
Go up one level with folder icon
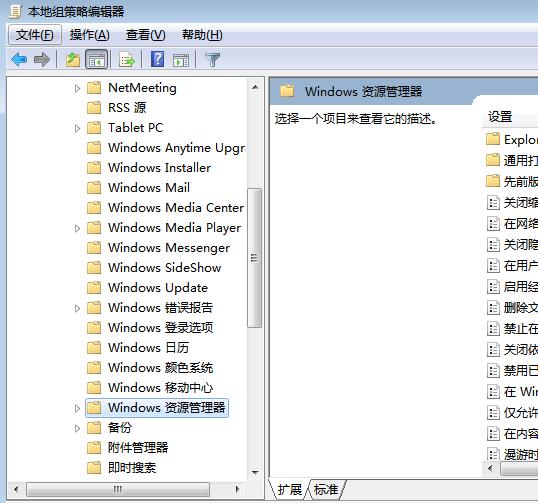73,59
